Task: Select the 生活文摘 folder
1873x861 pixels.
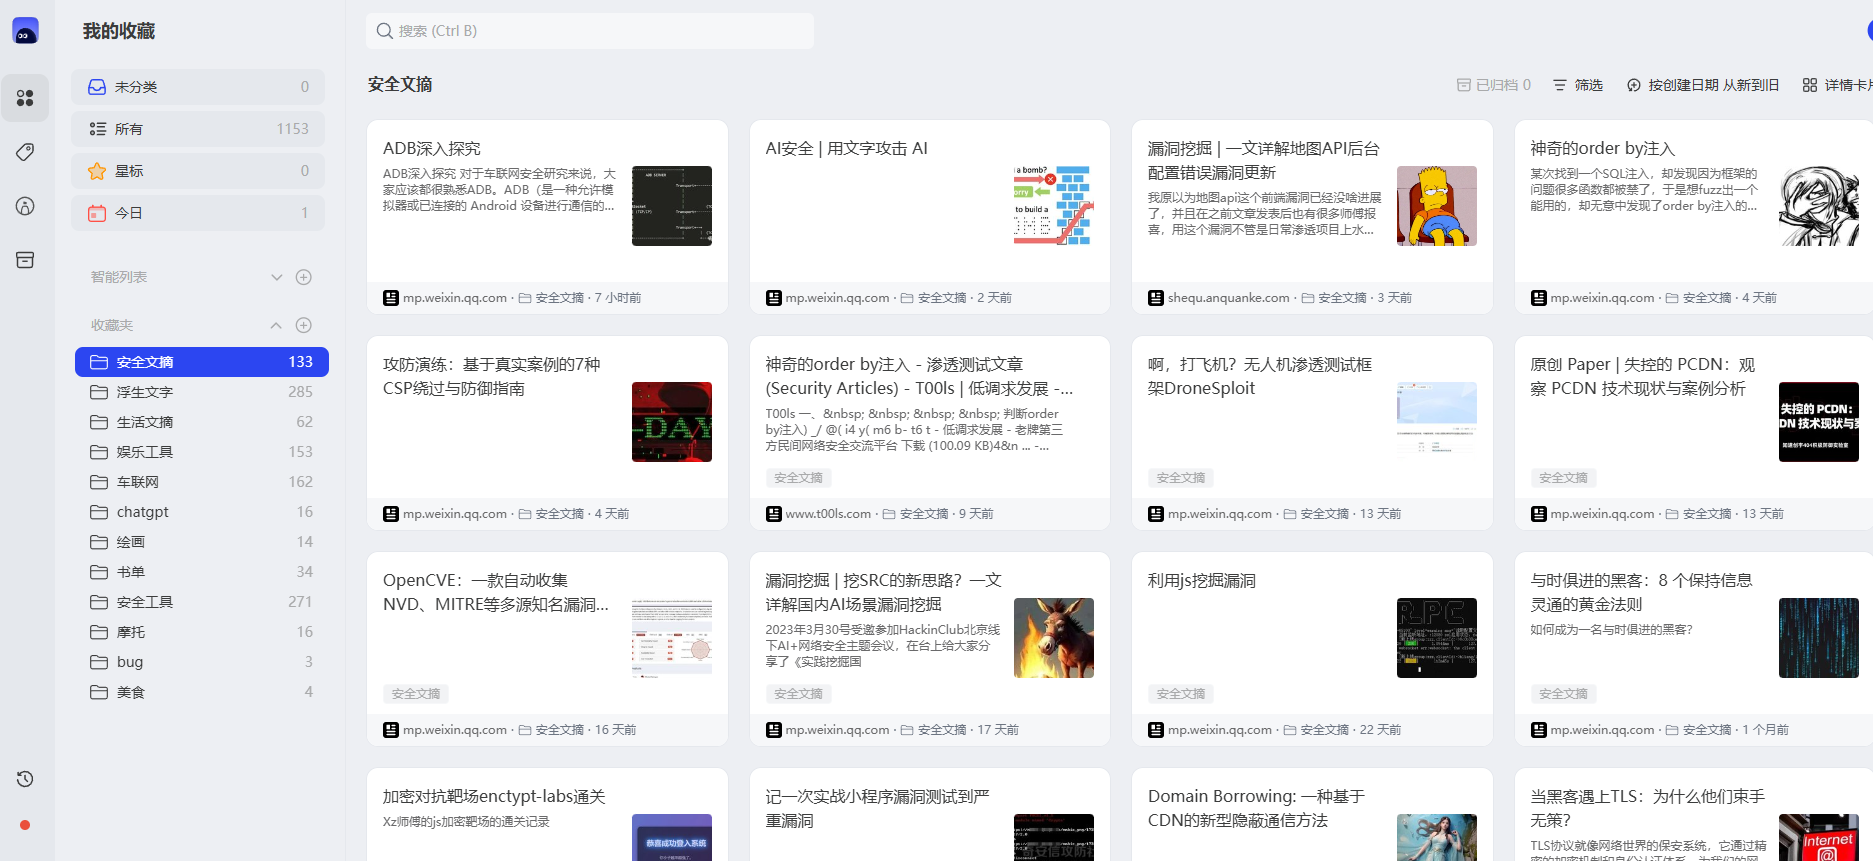Action: pyautogui.click(x=202, y=422)
